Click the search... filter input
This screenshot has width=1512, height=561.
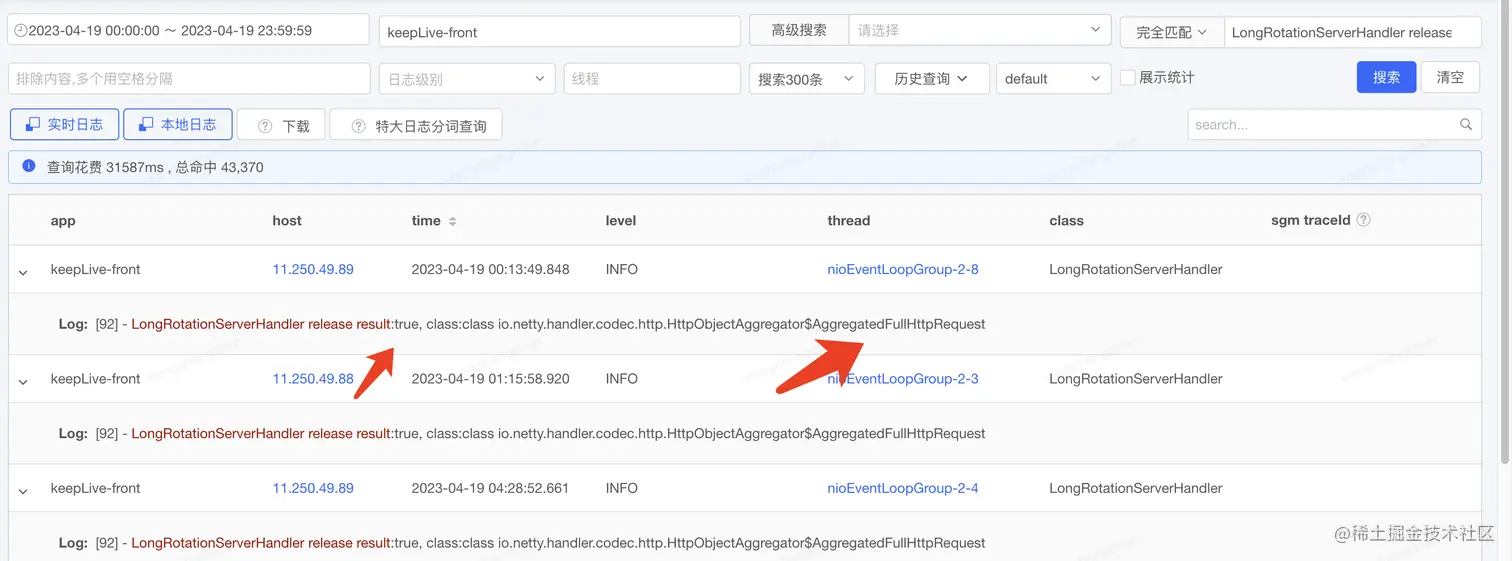tap(1335, 125)
